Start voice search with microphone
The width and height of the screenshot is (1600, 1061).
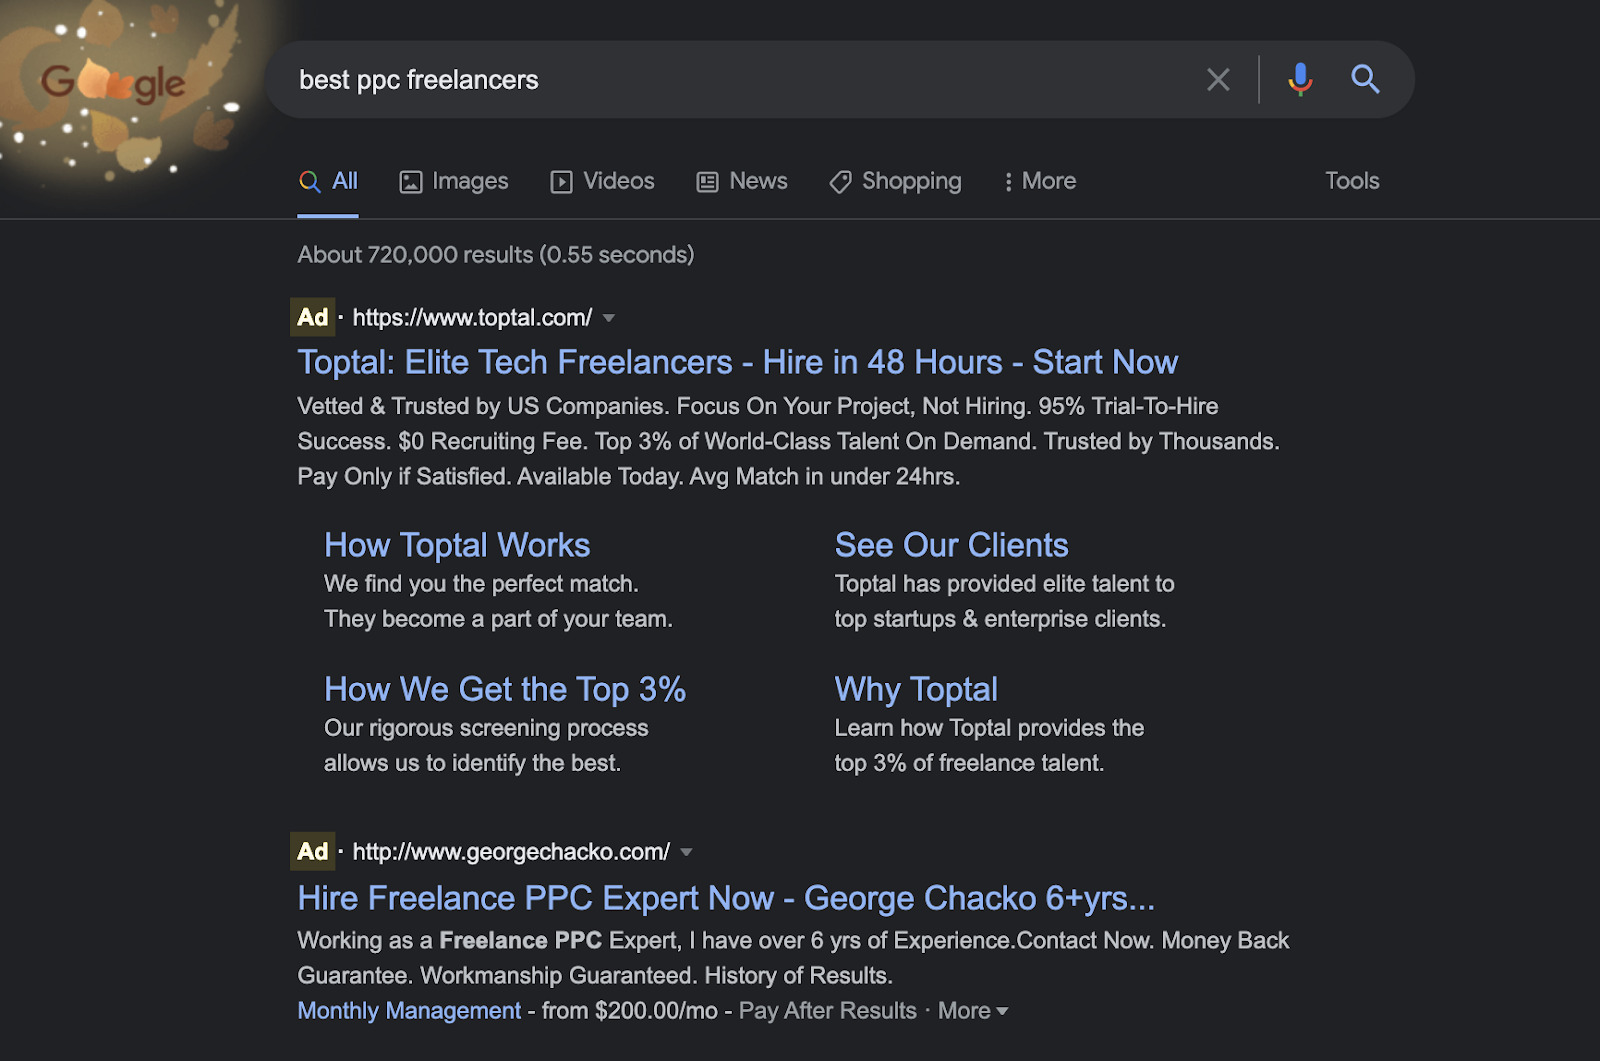pos(1299,79)
